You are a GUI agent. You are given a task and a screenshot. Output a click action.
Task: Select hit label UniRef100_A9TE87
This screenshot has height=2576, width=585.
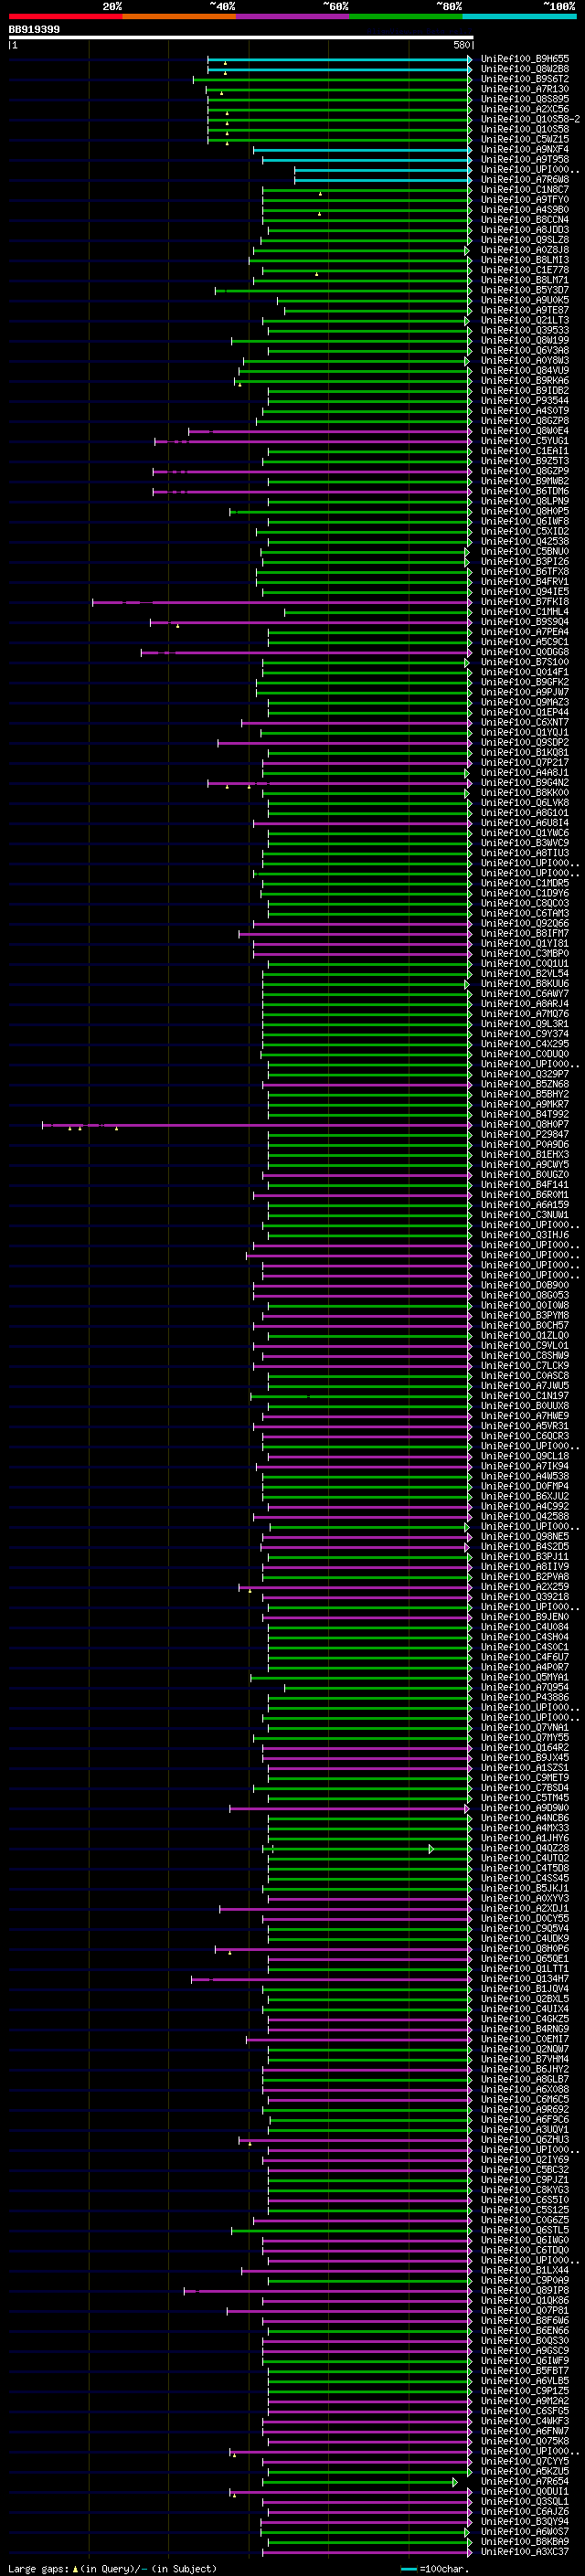[525, 310]
